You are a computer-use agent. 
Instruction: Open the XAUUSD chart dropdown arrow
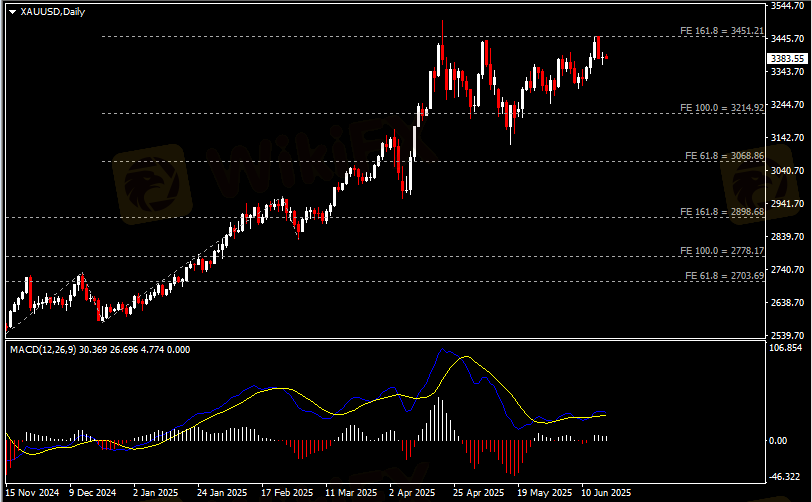(x=12, y=11)
